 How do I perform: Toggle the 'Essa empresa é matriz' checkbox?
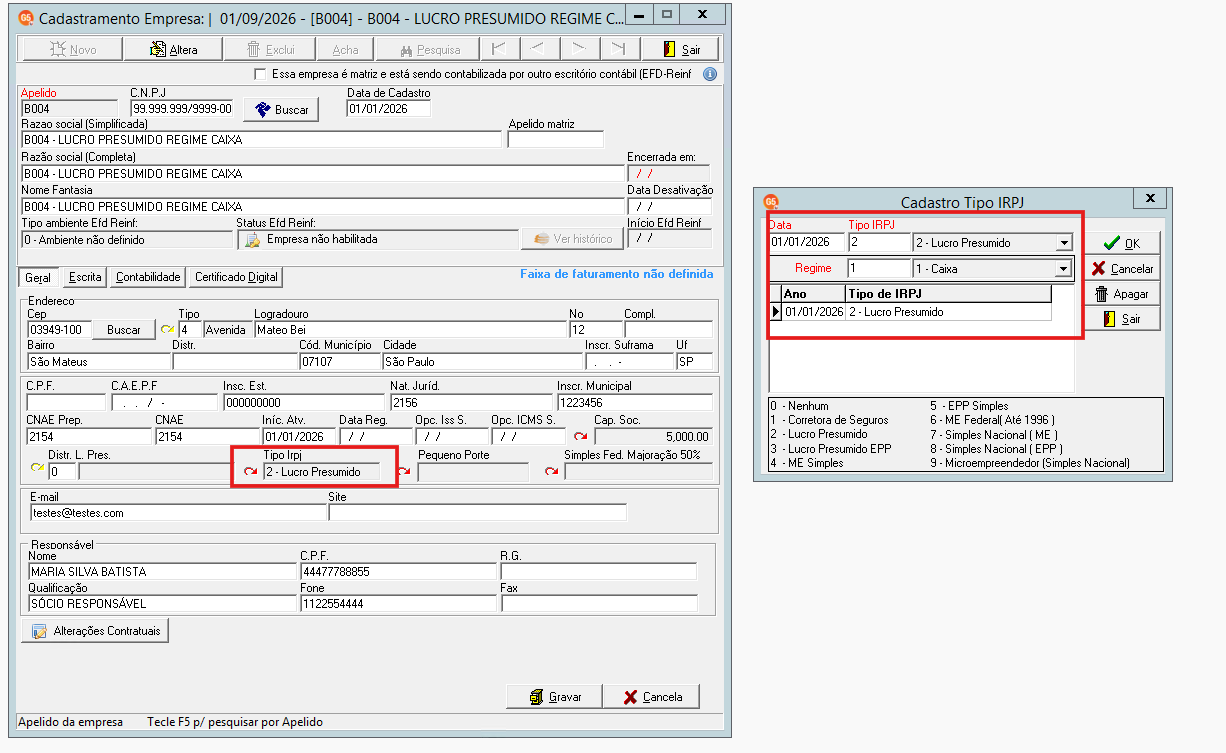click(x=261, y=74)
